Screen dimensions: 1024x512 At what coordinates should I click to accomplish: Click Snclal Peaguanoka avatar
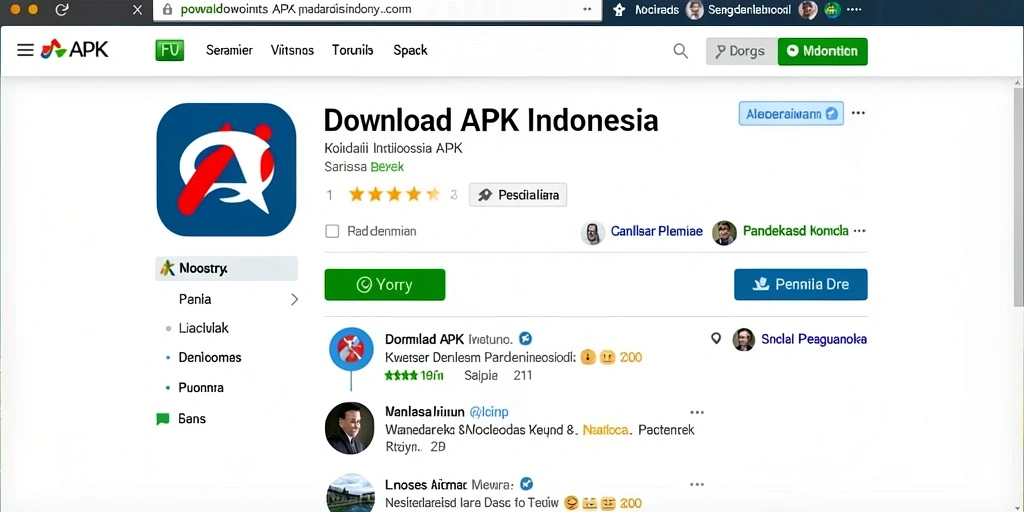pos(743,340)
